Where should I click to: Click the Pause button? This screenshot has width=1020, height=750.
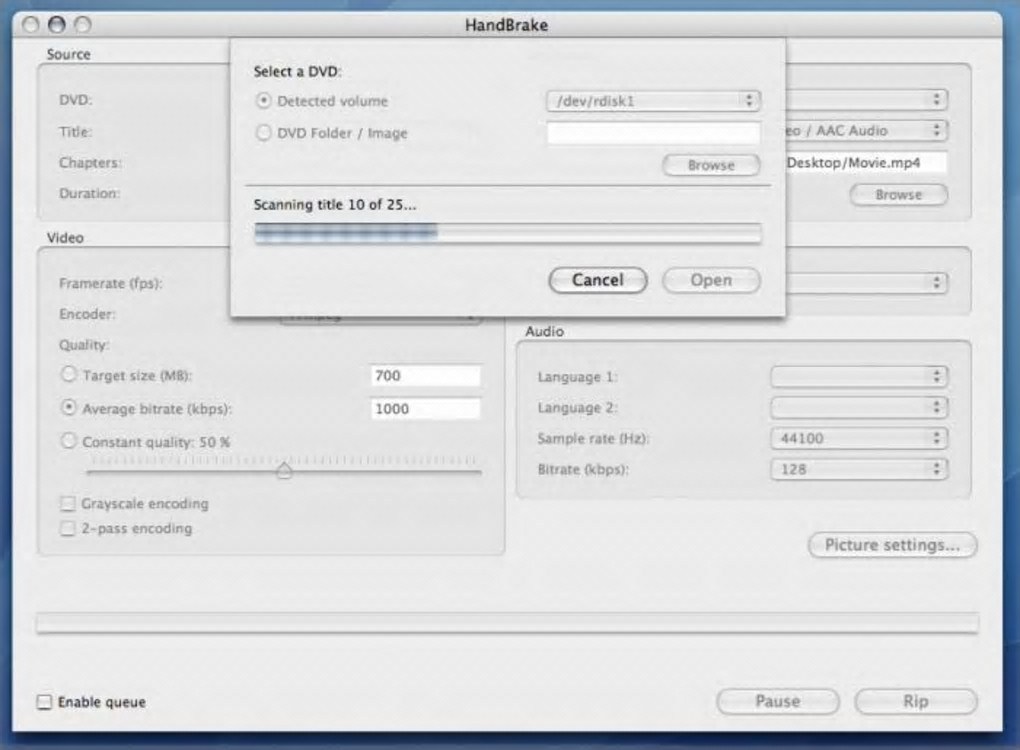point(778,701)
